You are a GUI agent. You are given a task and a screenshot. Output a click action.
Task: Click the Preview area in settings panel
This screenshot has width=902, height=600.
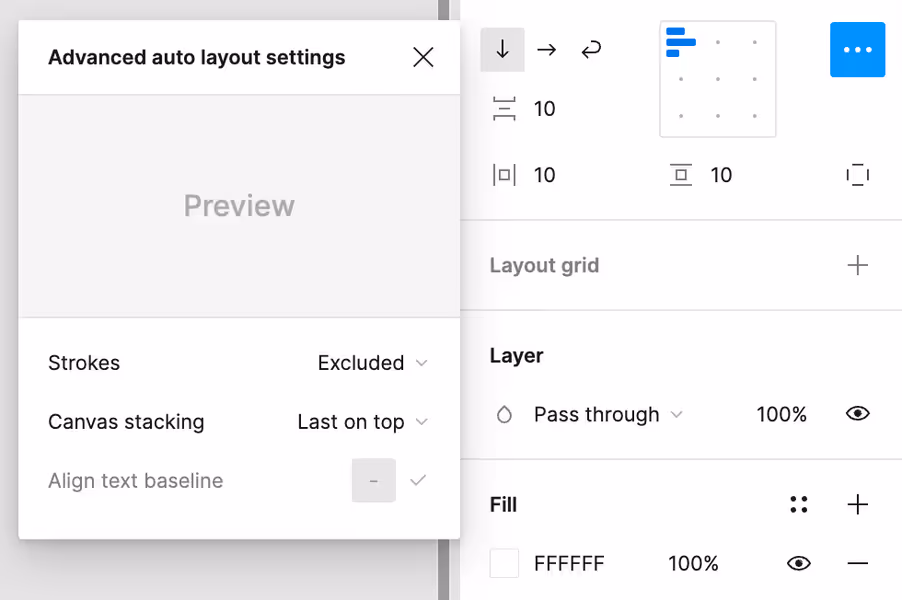(239, 205)
